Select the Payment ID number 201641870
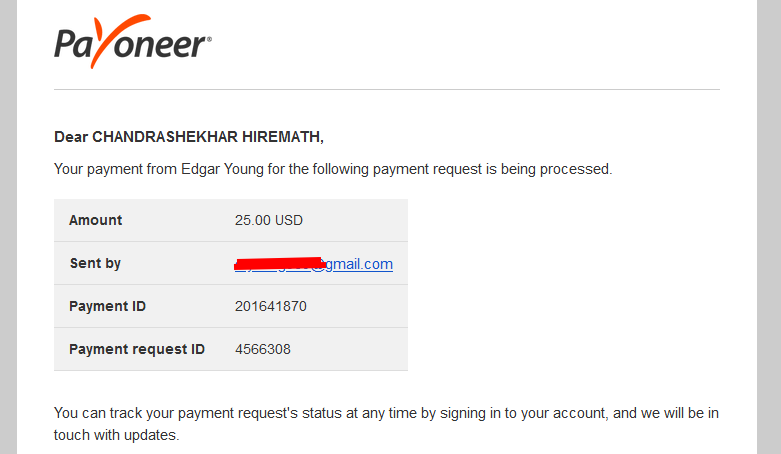This screenshot has height=454, width=781. [x=270, y=306]
